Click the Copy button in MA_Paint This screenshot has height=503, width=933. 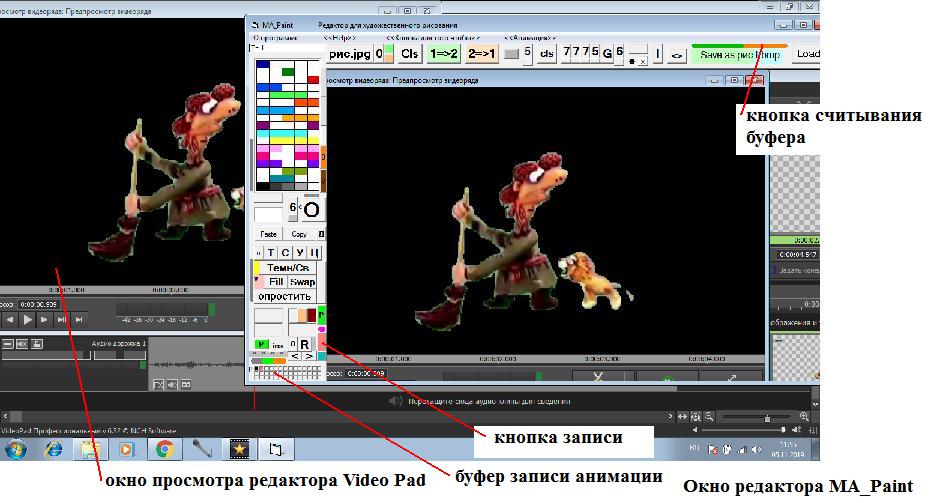click(x=299, y=234)
